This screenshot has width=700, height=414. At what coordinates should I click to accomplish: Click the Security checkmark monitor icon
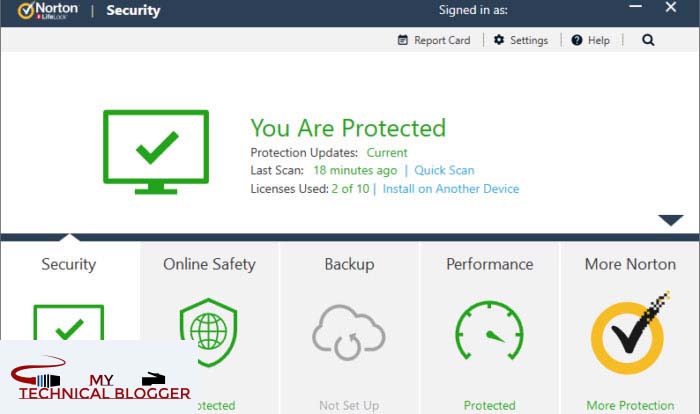click(x=69, y=323)
